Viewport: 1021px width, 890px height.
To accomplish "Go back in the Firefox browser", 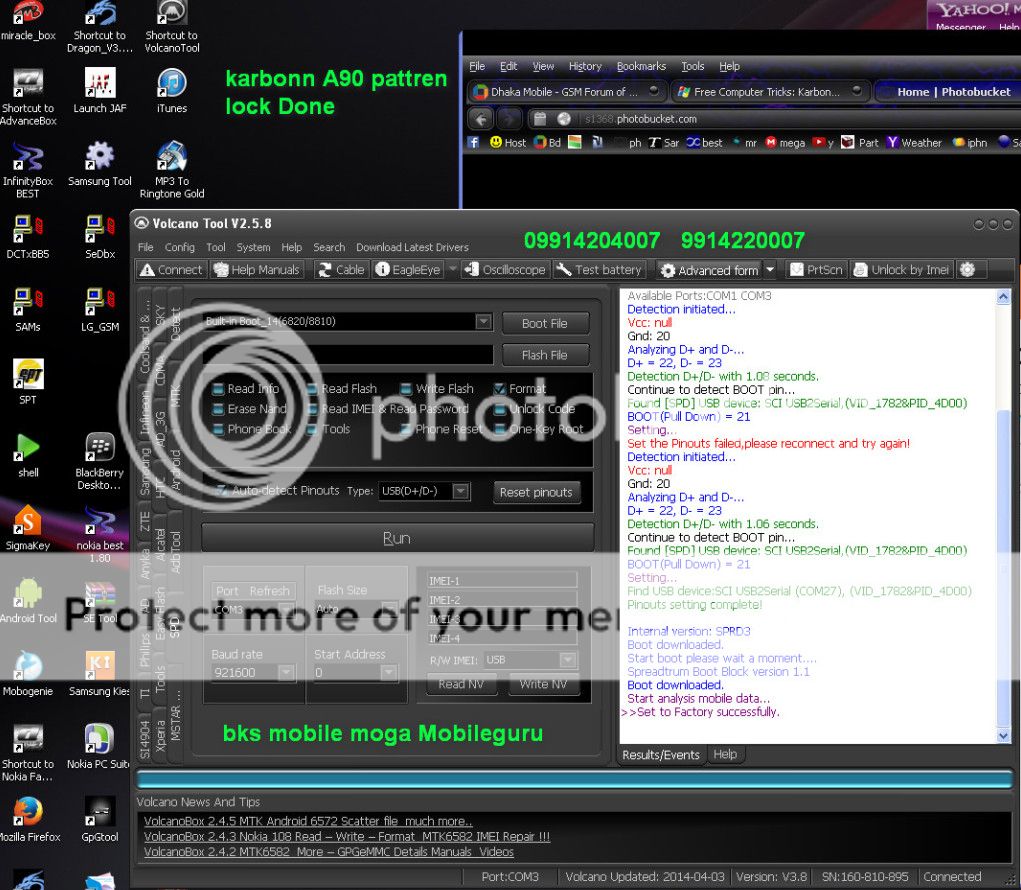I will (481, 119).
